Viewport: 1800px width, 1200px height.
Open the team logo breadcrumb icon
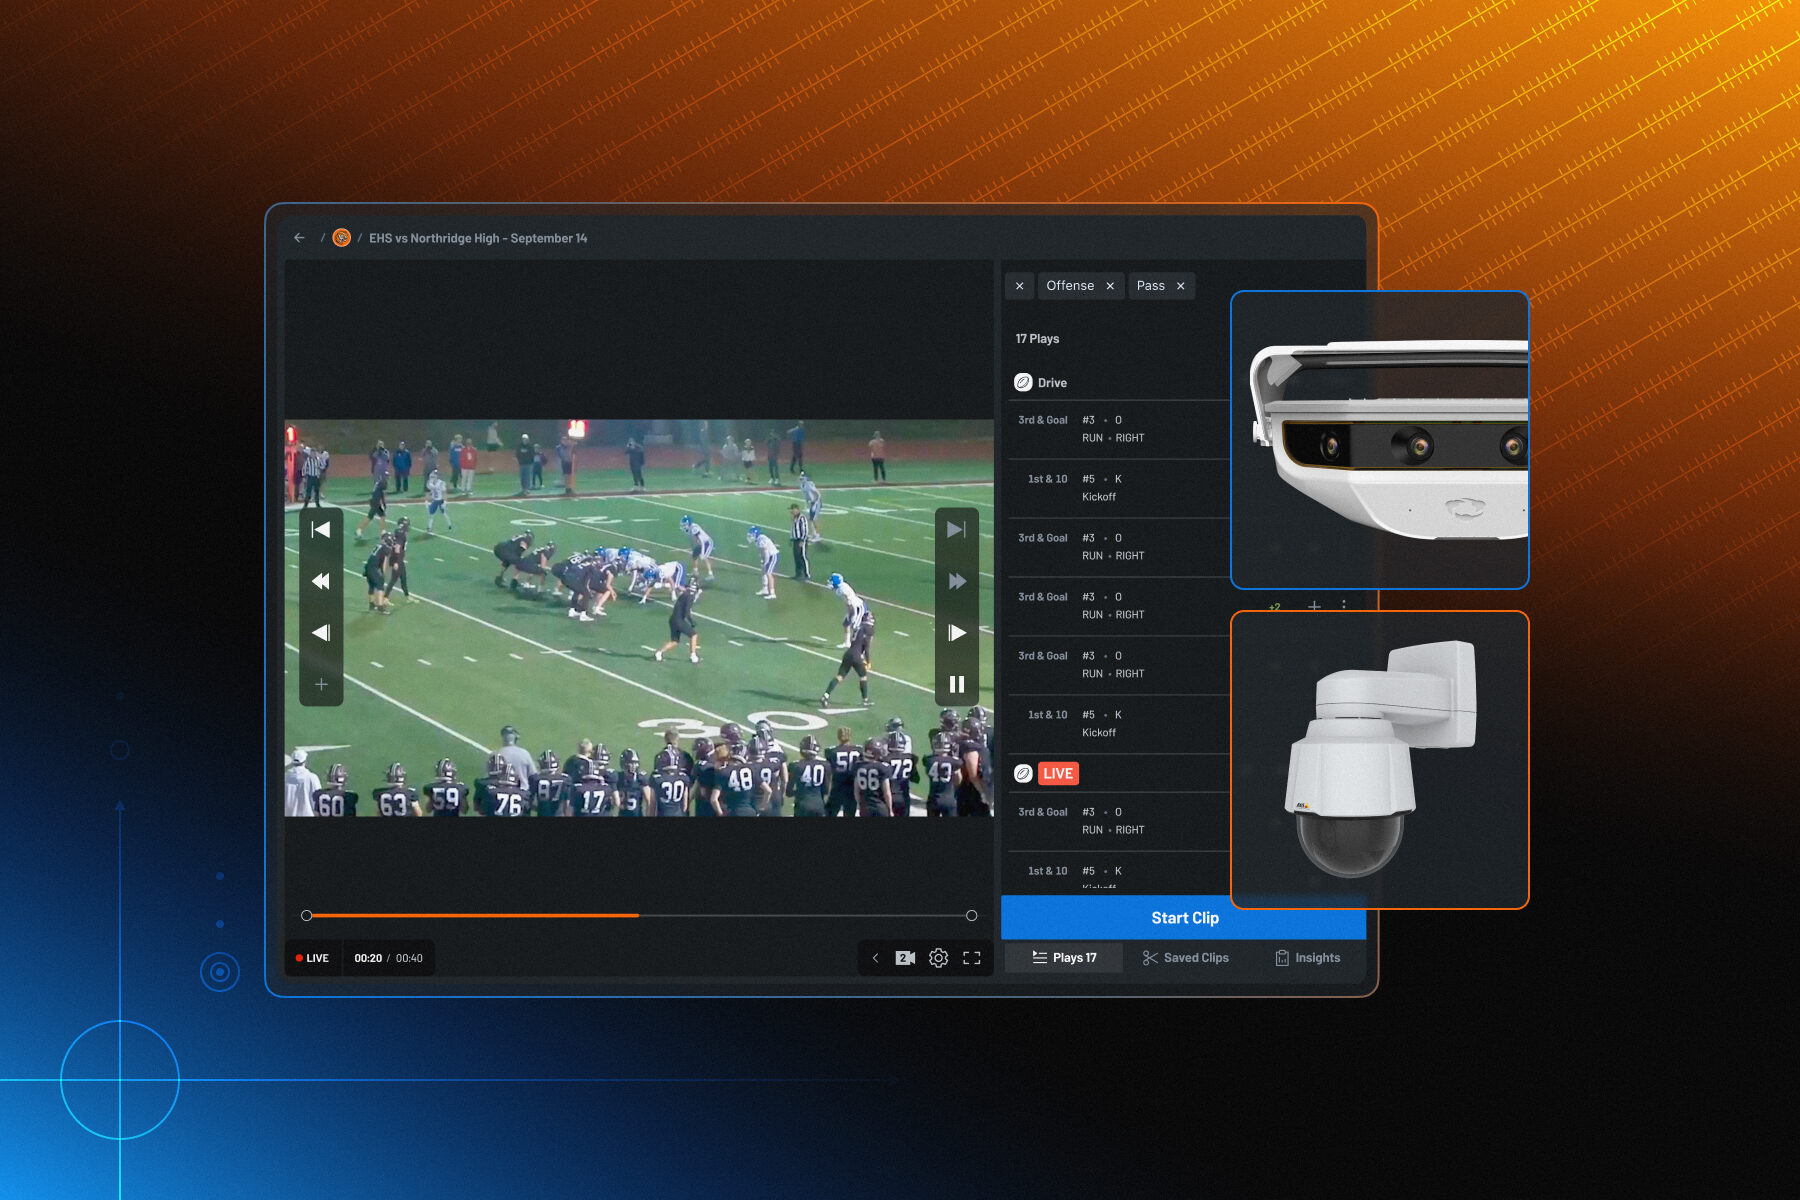341,238
